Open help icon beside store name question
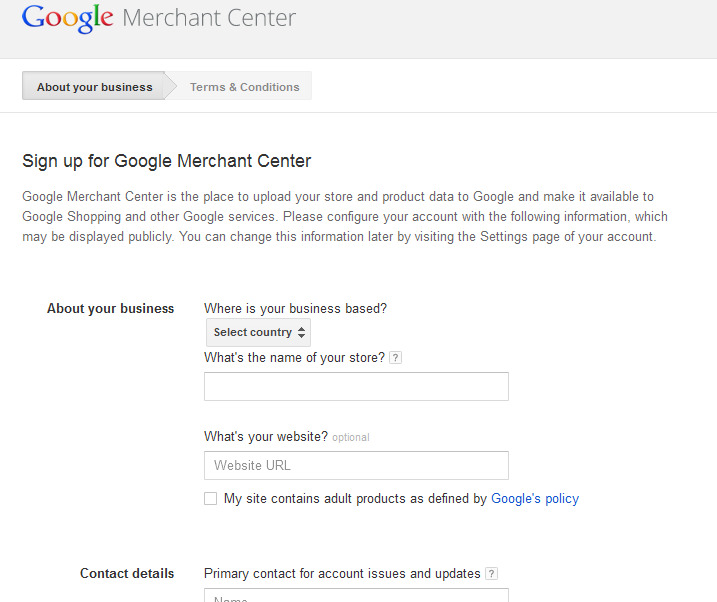Viewport: 717px width, 602px height. (x=396, y=358)
